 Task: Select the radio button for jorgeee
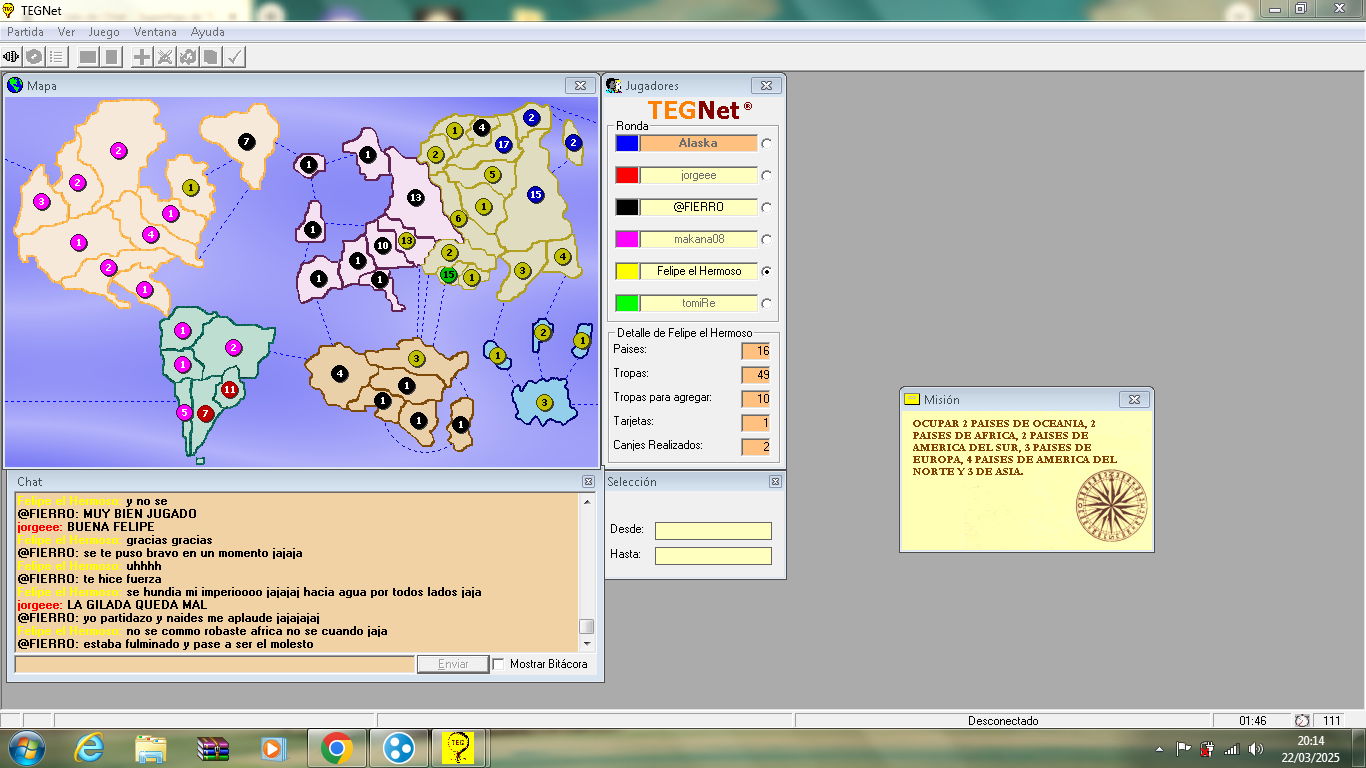(x=767, y=175)
